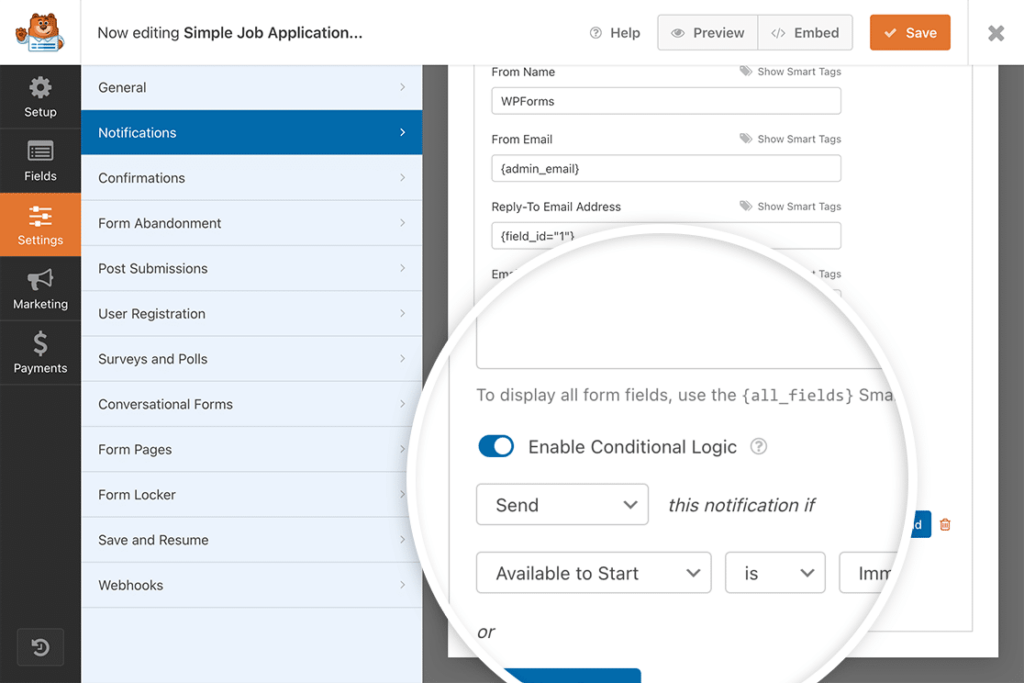Show Smart Tags for From Email

pos(790,138)
